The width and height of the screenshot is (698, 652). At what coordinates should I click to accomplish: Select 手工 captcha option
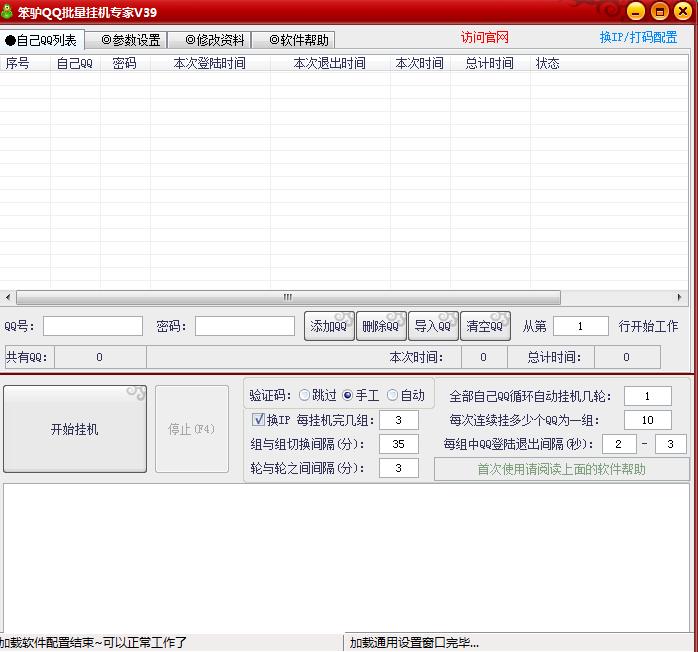click(x=361, y=395)
